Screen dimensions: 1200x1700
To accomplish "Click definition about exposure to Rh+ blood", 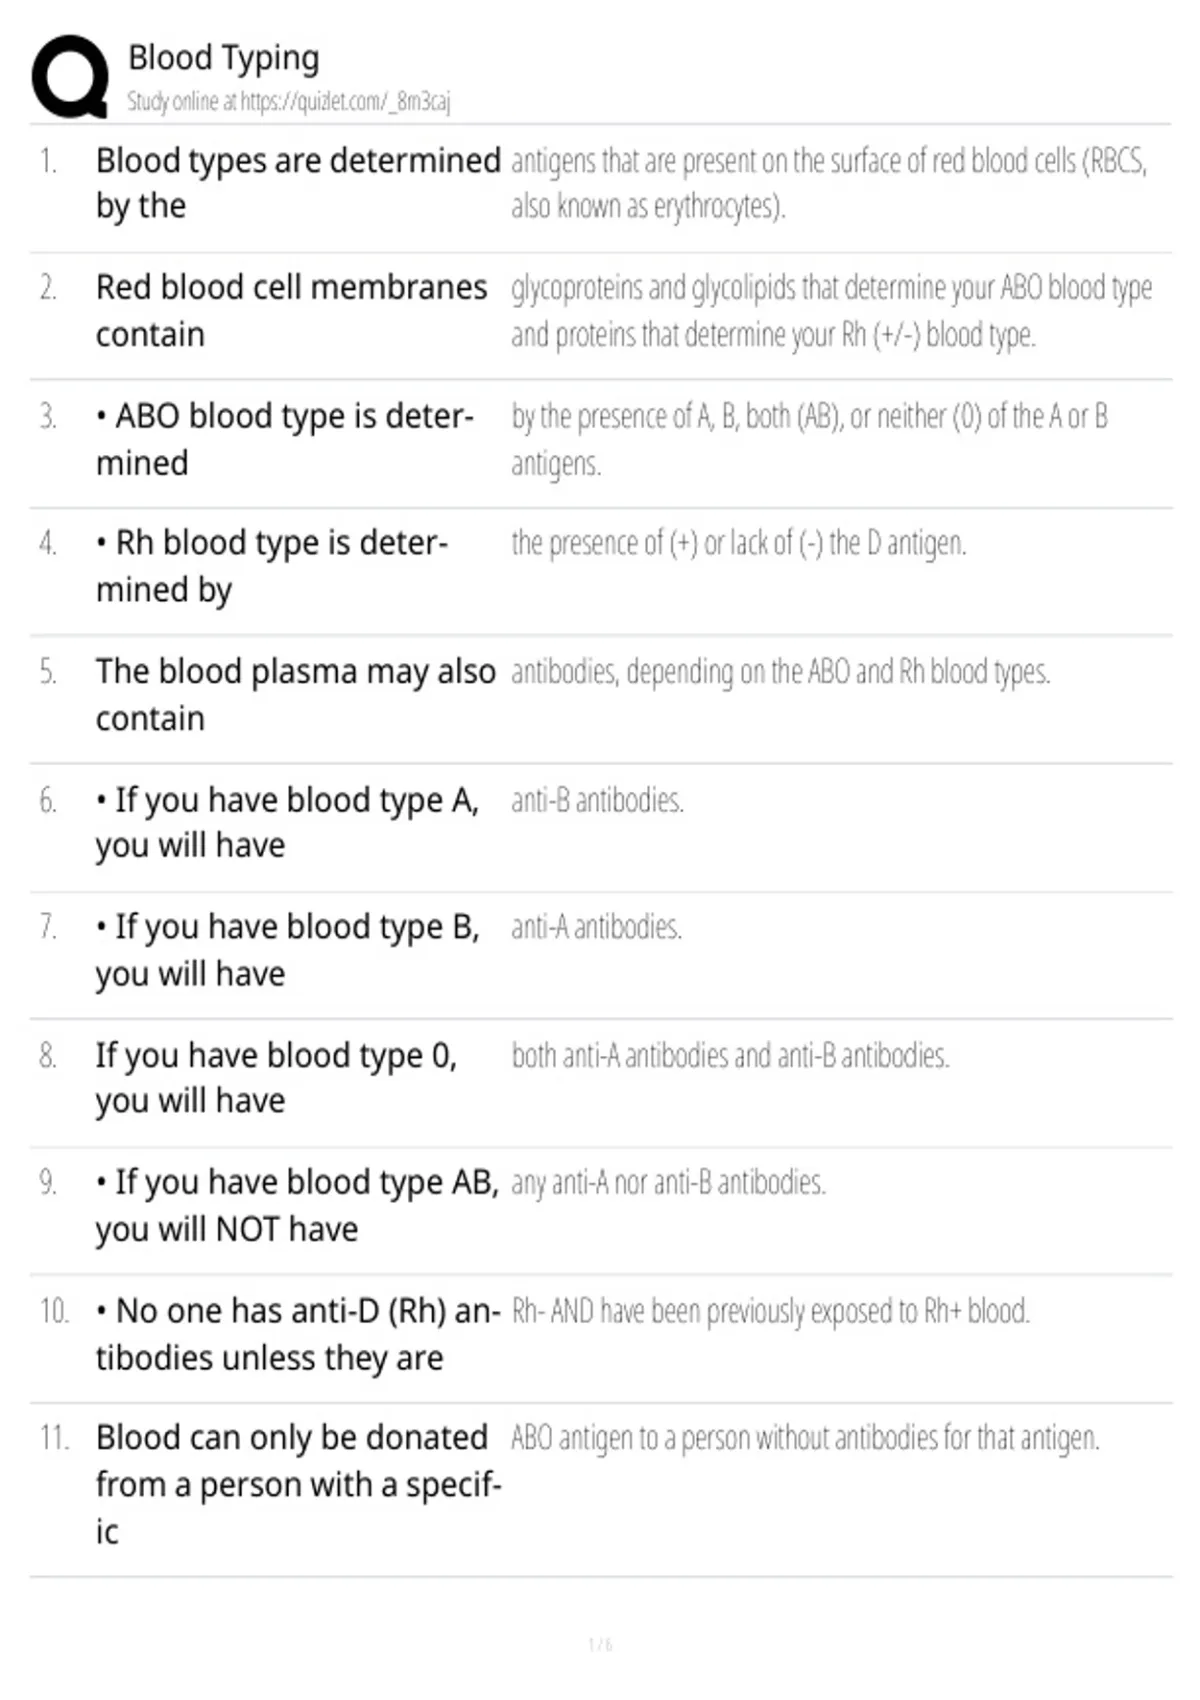I will 771,1310.
